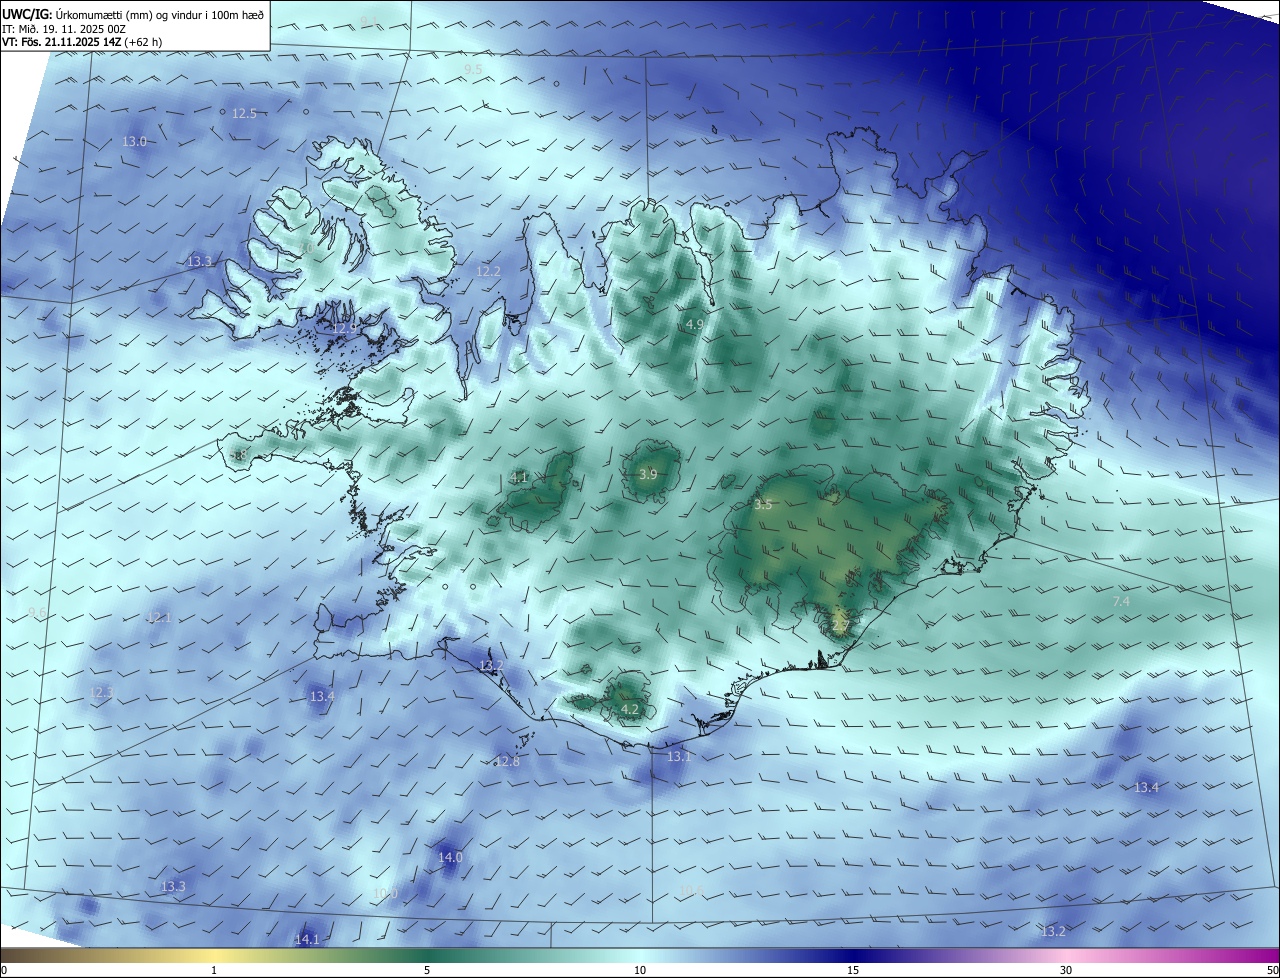Click the 'VT: Fös. 21.11.2025 14Z (+62 h)' line
Image resolution: width=1280 pixels, height=978 pixels.
82,42
